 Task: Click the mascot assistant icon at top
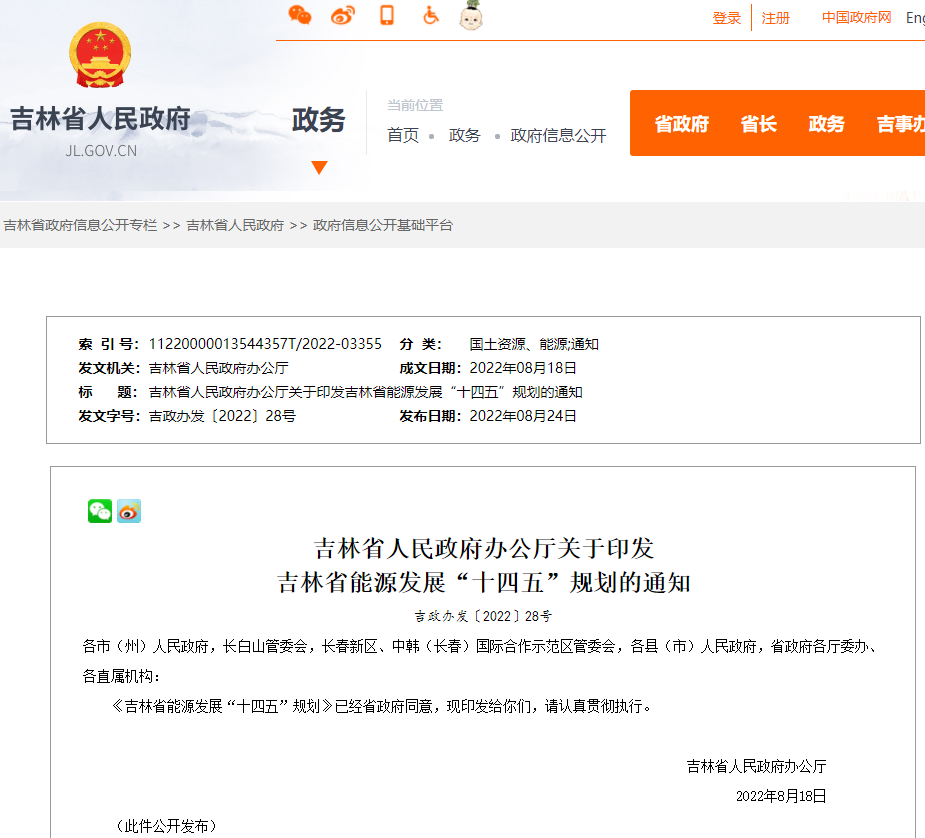470,16
